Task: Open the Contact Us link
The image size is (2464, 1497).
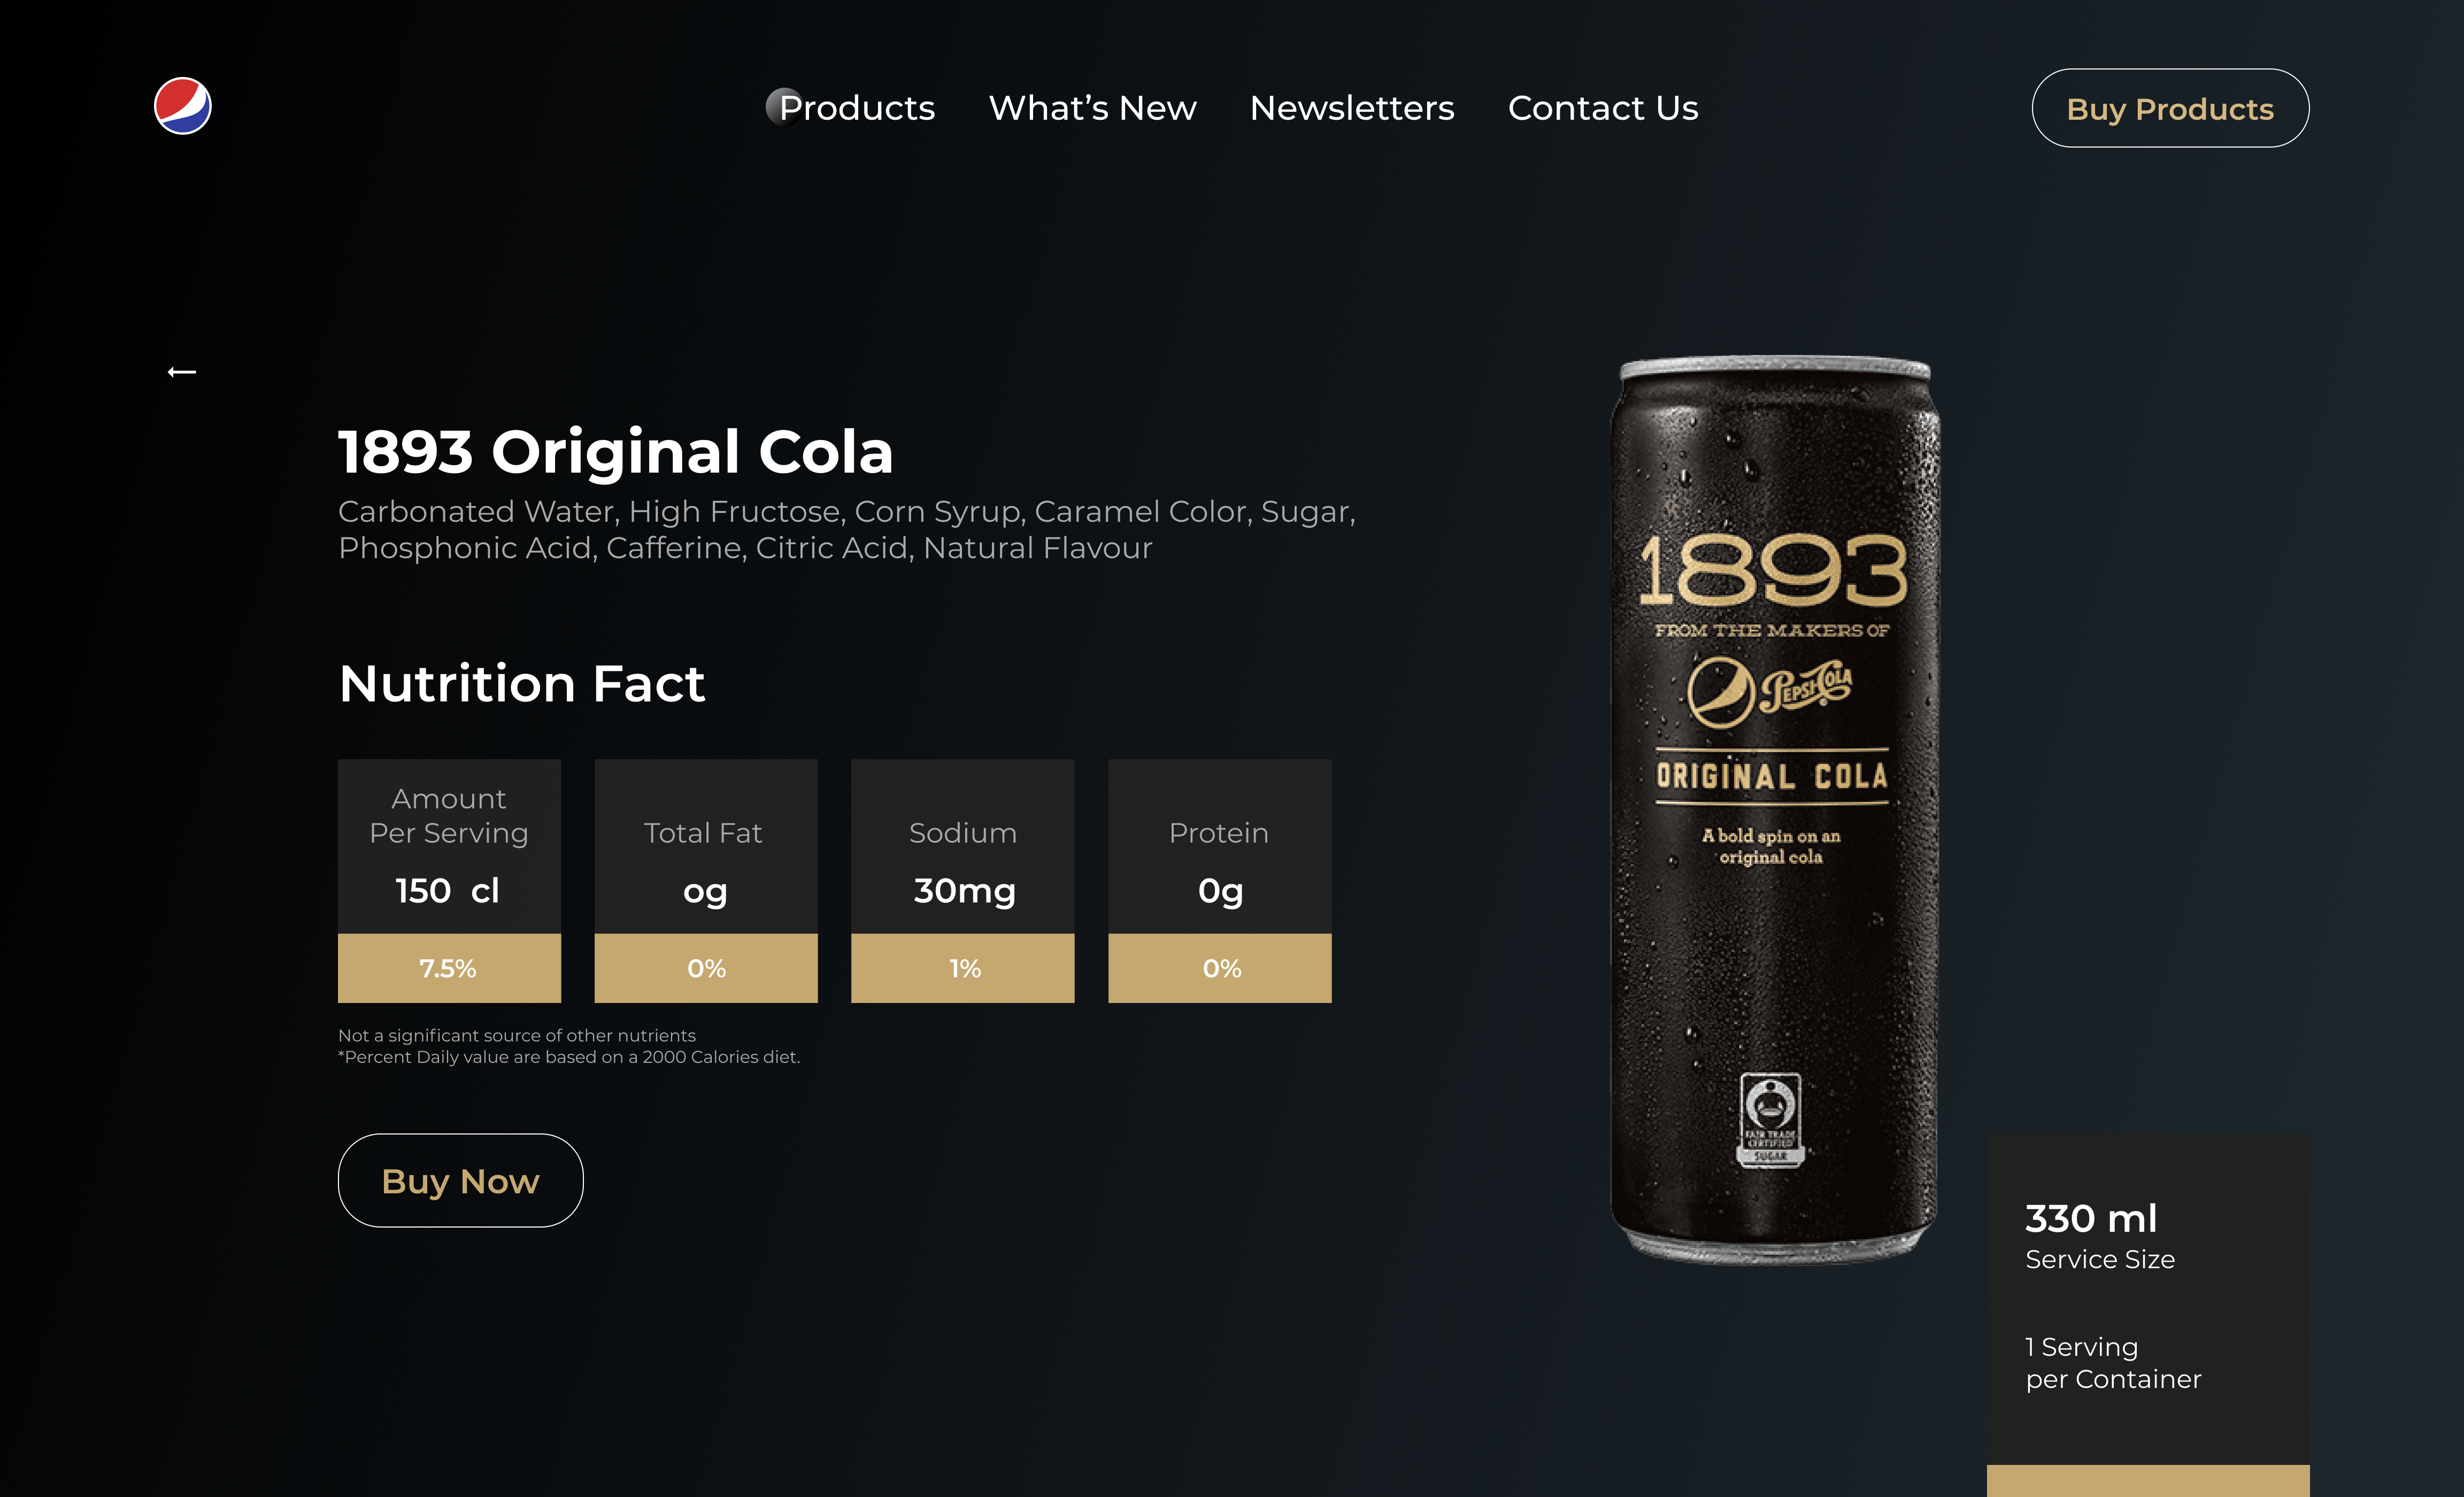Action: [x=1603, y=108]
